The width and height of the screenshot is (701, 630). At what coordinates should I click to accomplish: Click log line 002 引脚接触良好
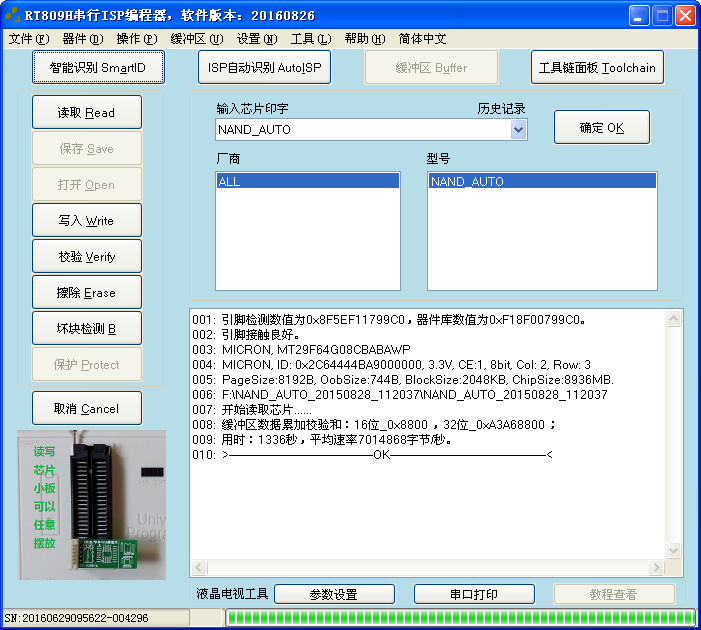click(x=246, y=334)
